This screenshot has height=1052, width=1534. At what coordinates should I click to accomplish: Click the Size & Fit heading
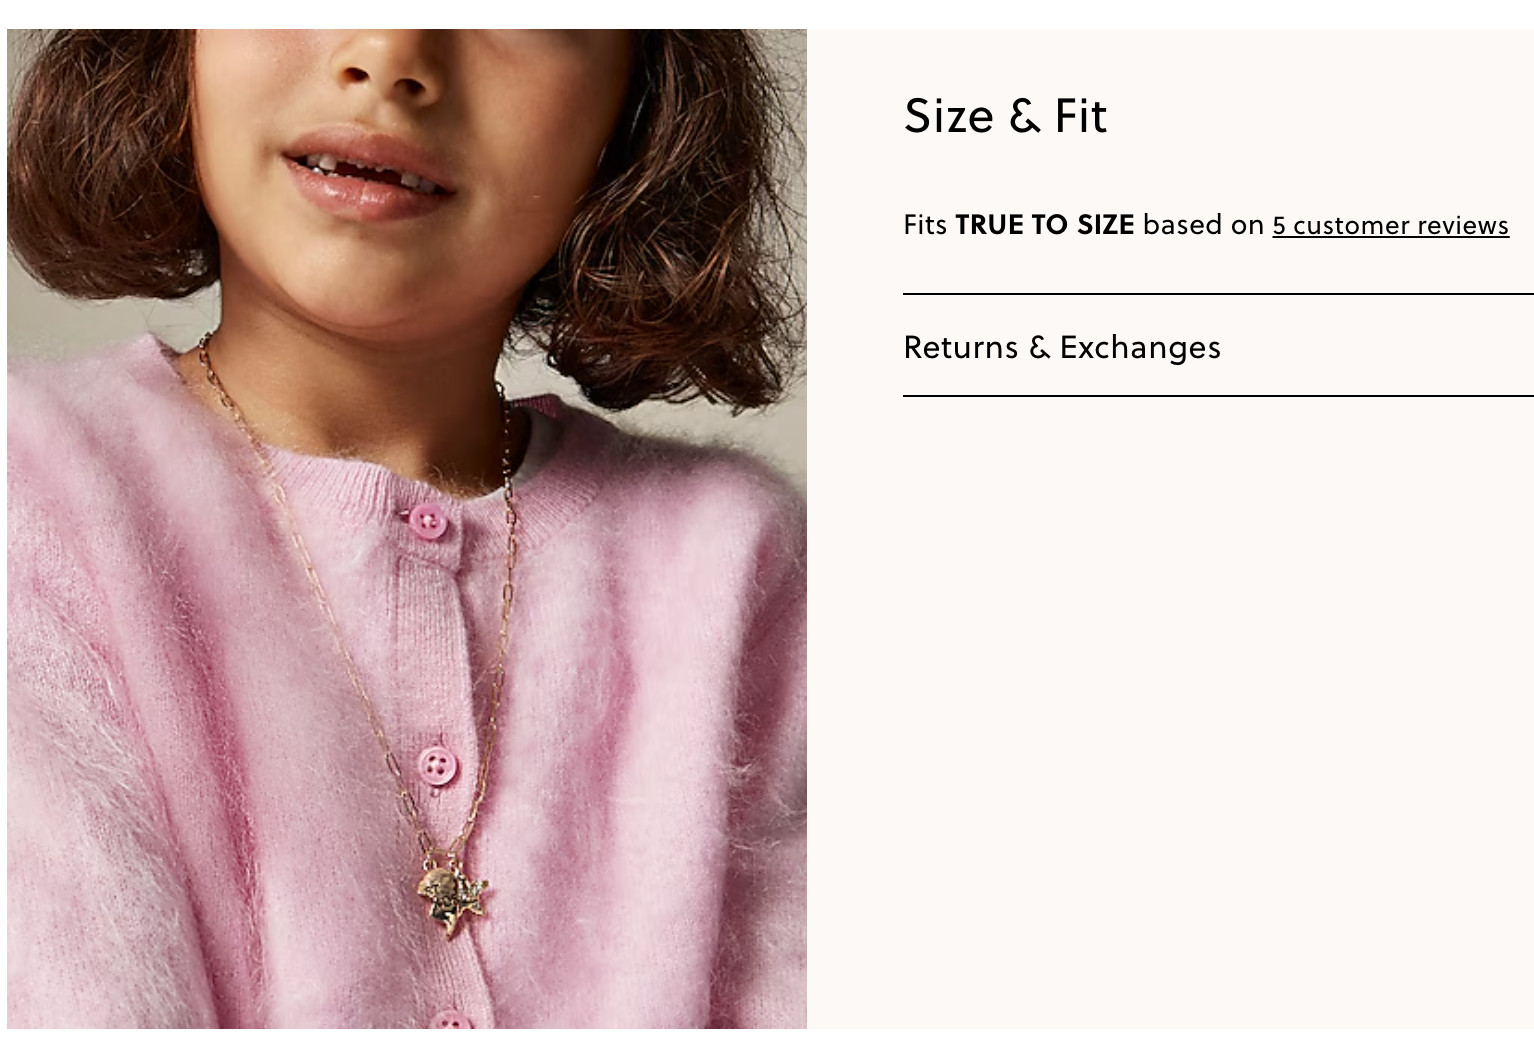1005,116
